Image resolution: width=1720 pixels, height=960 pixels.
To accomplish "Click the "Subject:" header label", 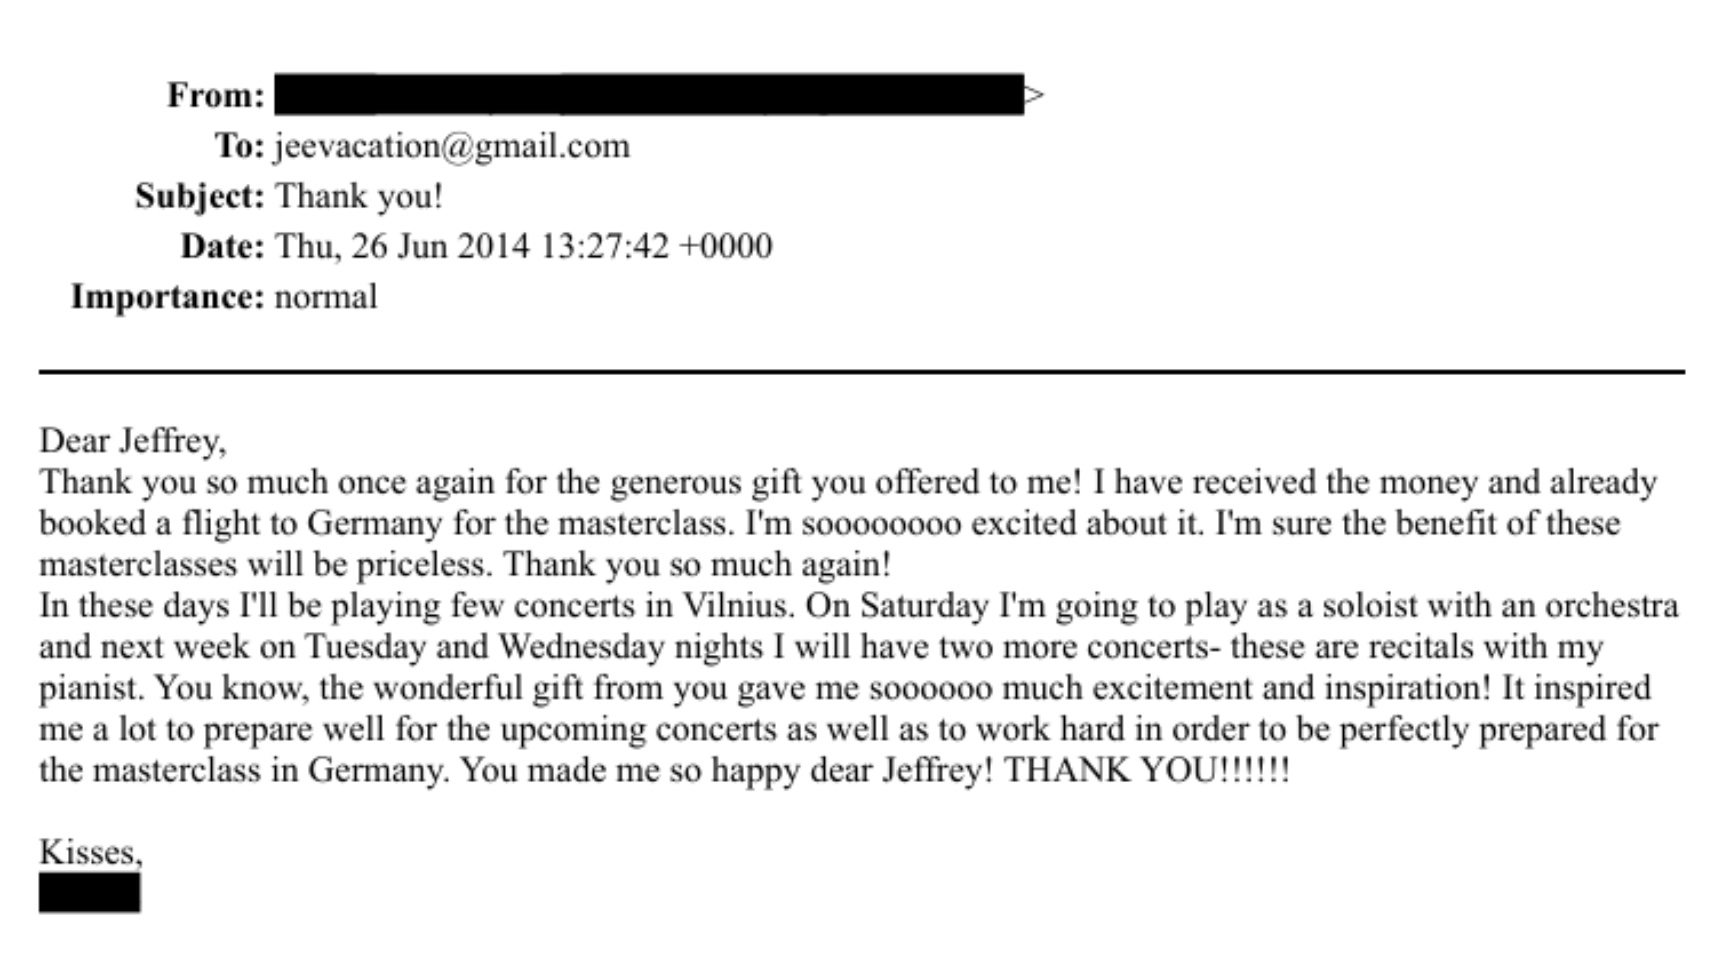I will pos(200,196).
